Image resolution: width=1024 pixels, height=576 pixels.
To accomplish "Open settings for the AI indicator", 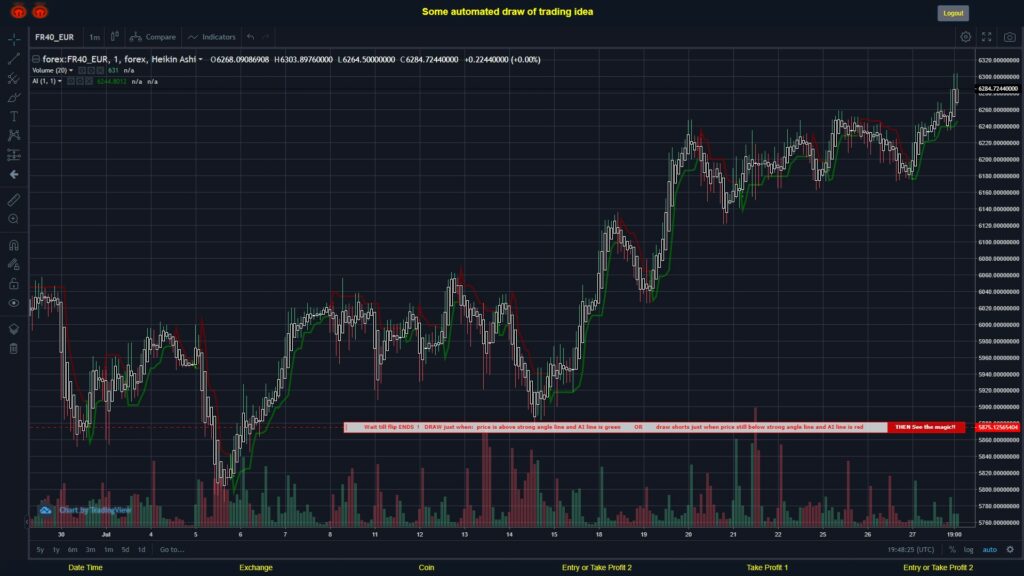I will click(x=80, y=82).
